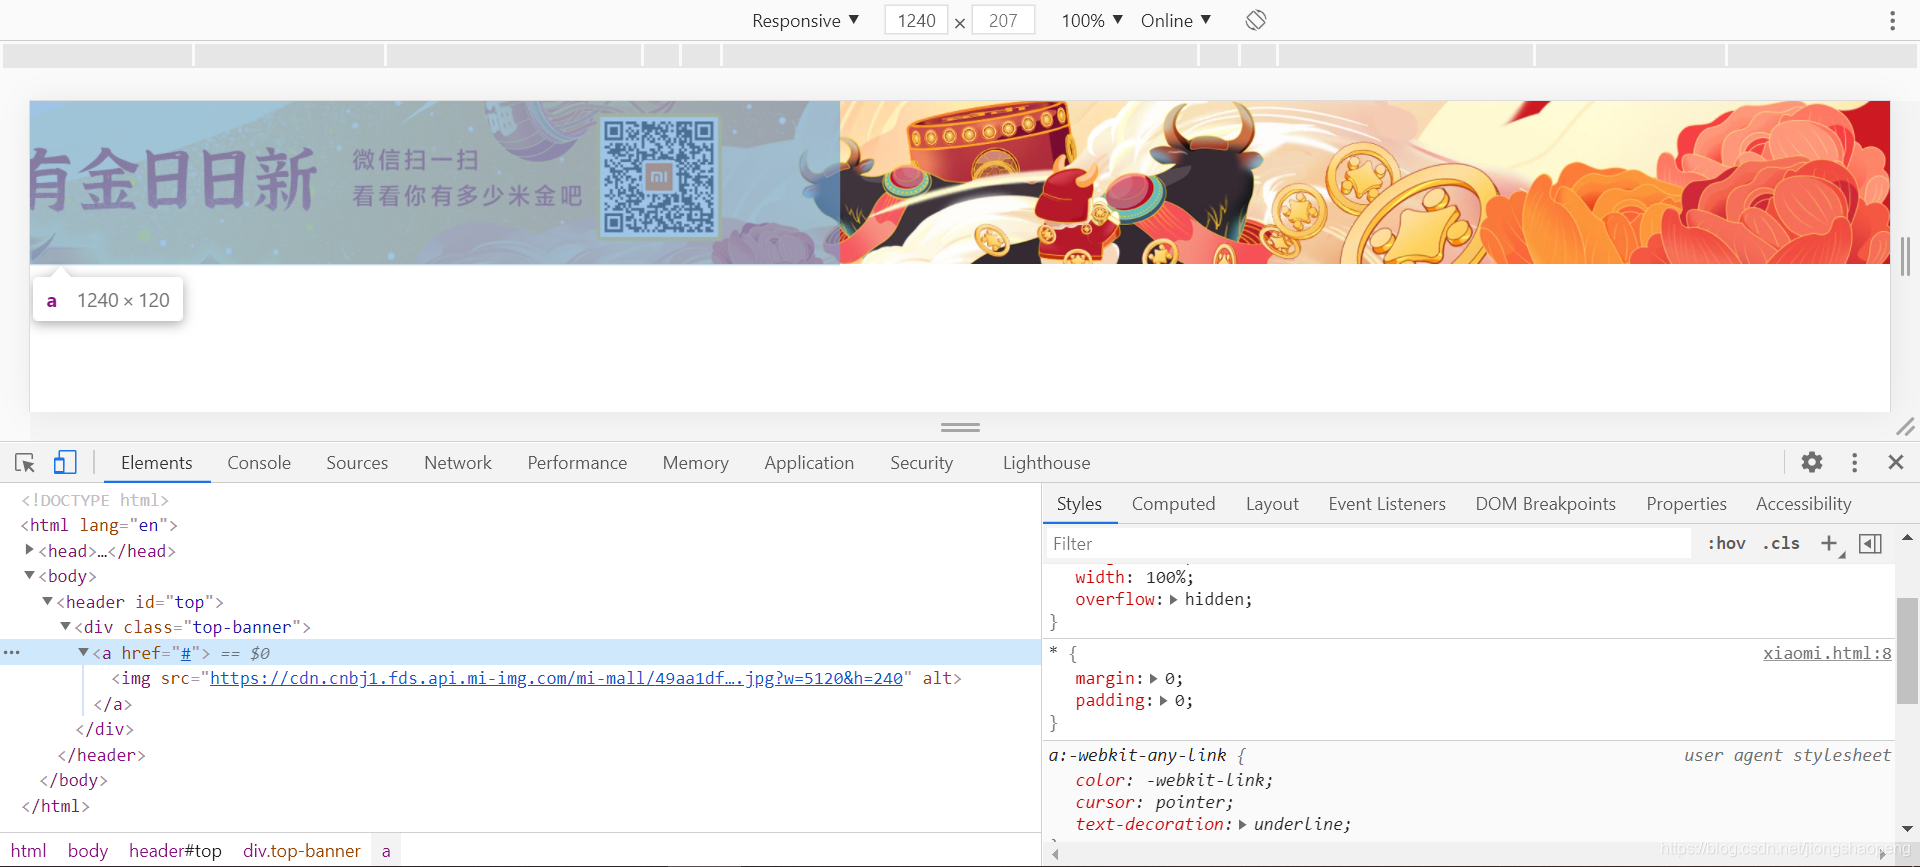Viewport: 1920px width, 867px height.
Task: Collapse the body element node
Action: pos(29,575)
